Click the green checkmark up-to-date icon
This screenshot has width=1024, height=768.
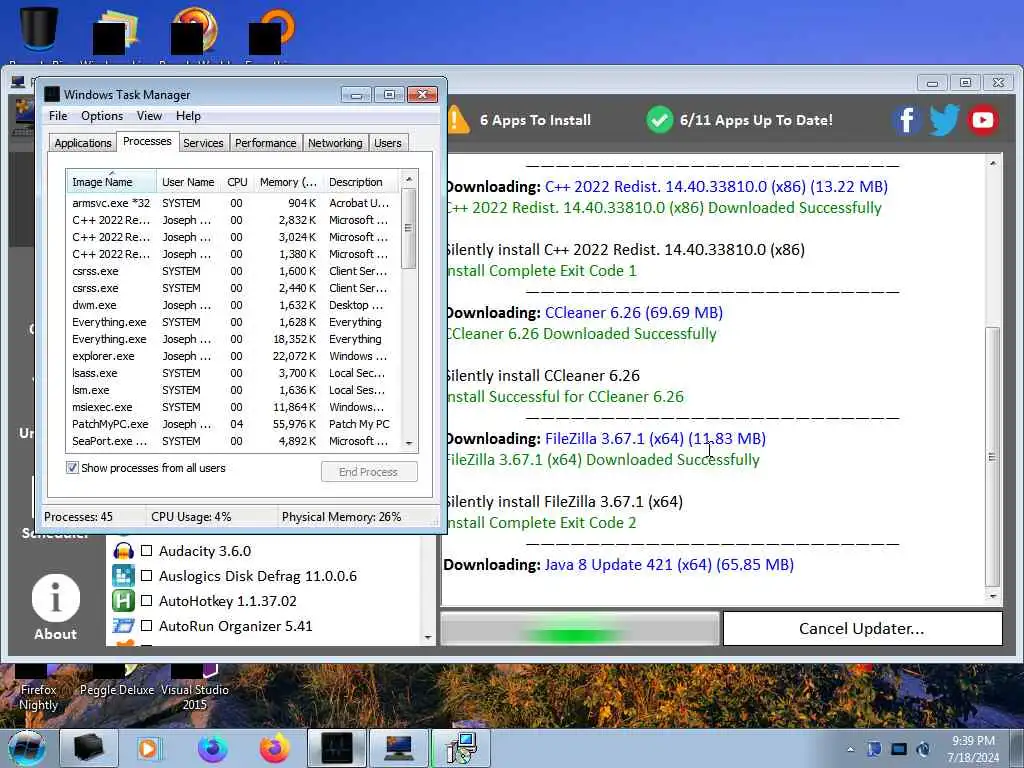(660, 120)
